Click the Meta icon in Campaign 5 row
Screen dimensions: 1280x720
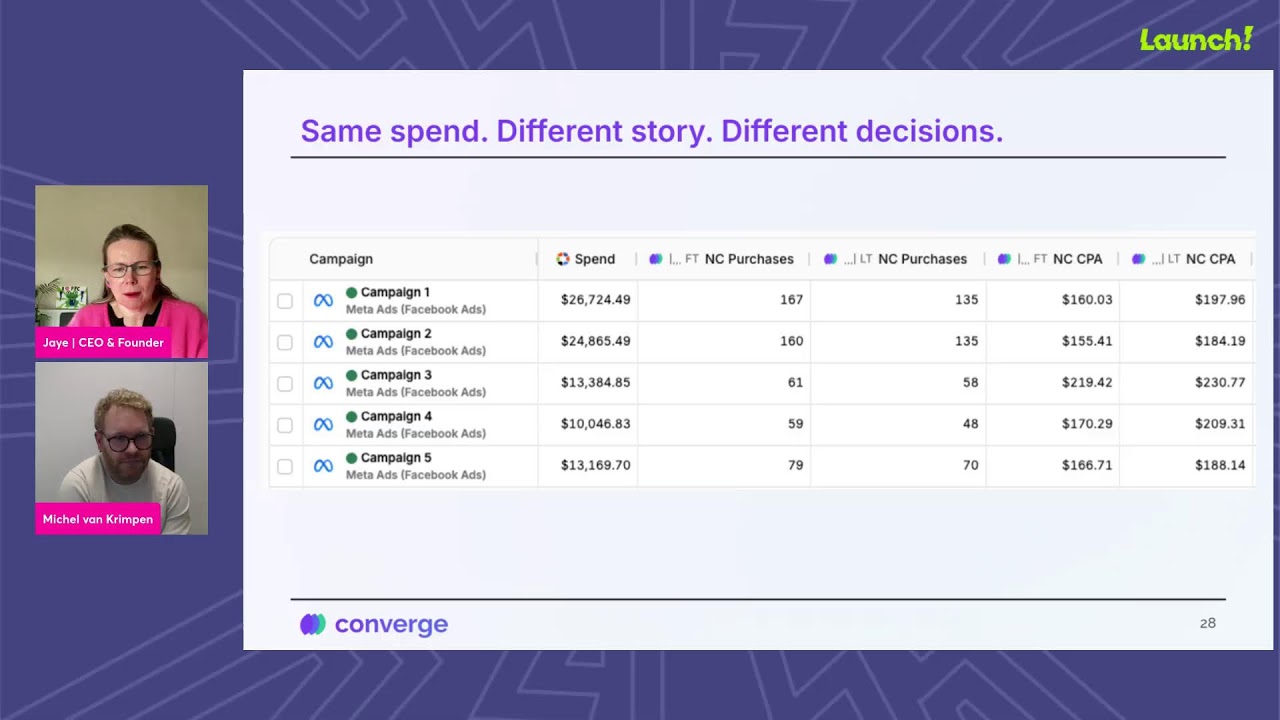323,466
